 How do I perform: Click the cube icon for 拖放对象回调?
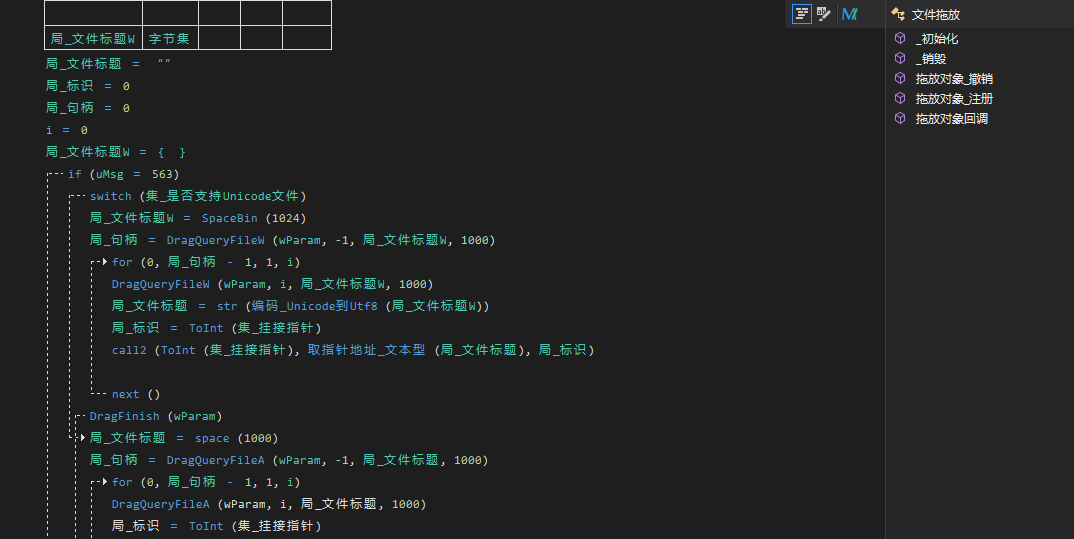coord(900,118)
